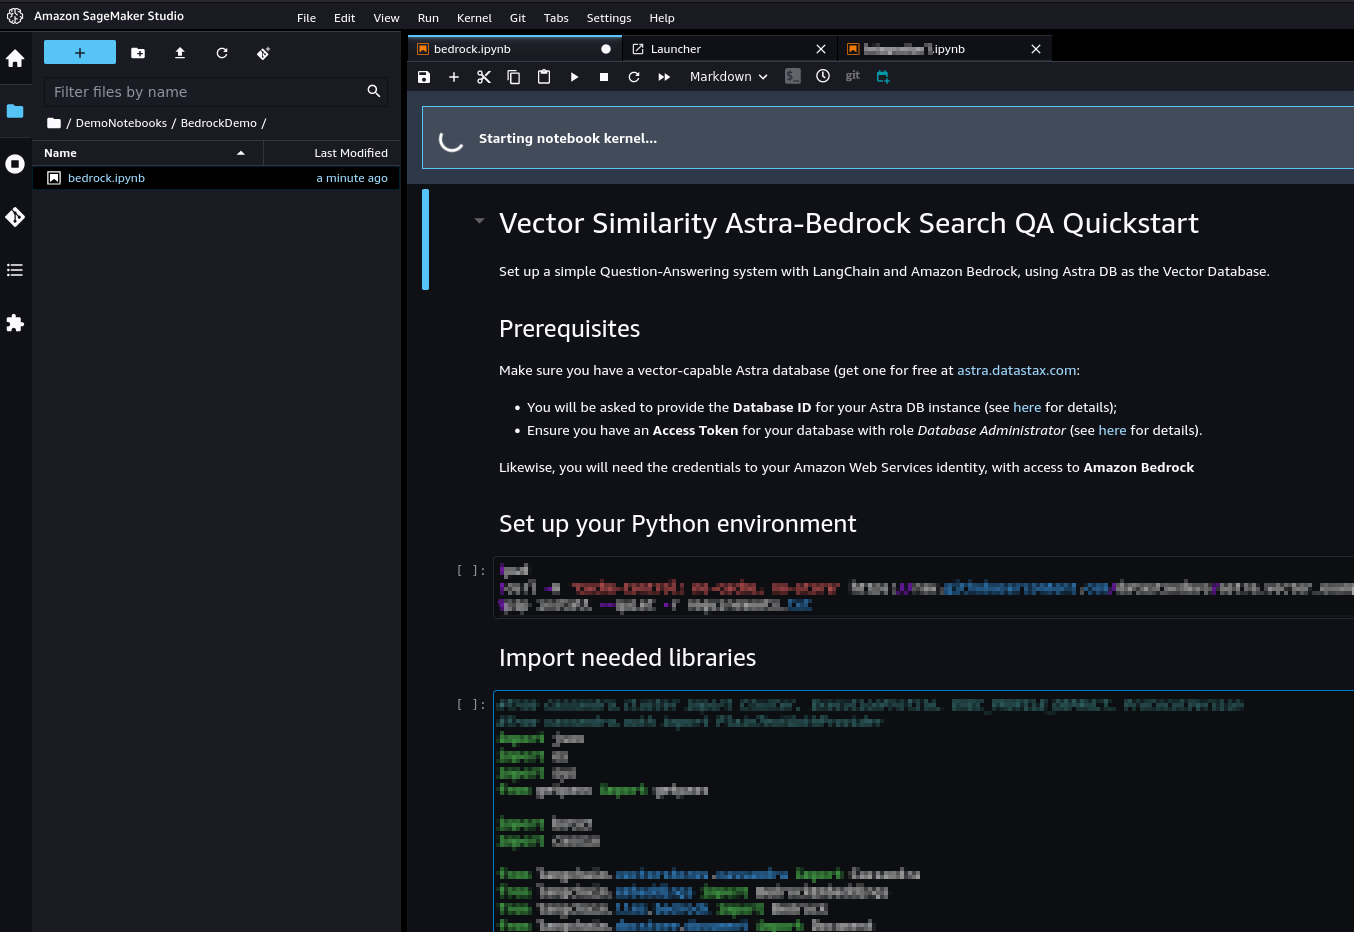1354x932 pixels.
Task: Open the Home sidebar icon
Action: pos(15,59)
